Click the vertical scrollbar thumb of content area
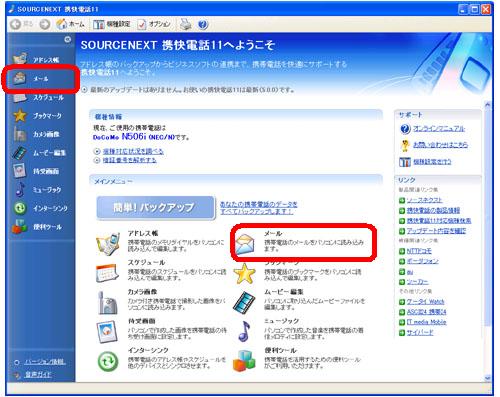The width and height of the screenshot is (500, 397). pyautogui.click(x=488, y=217)
